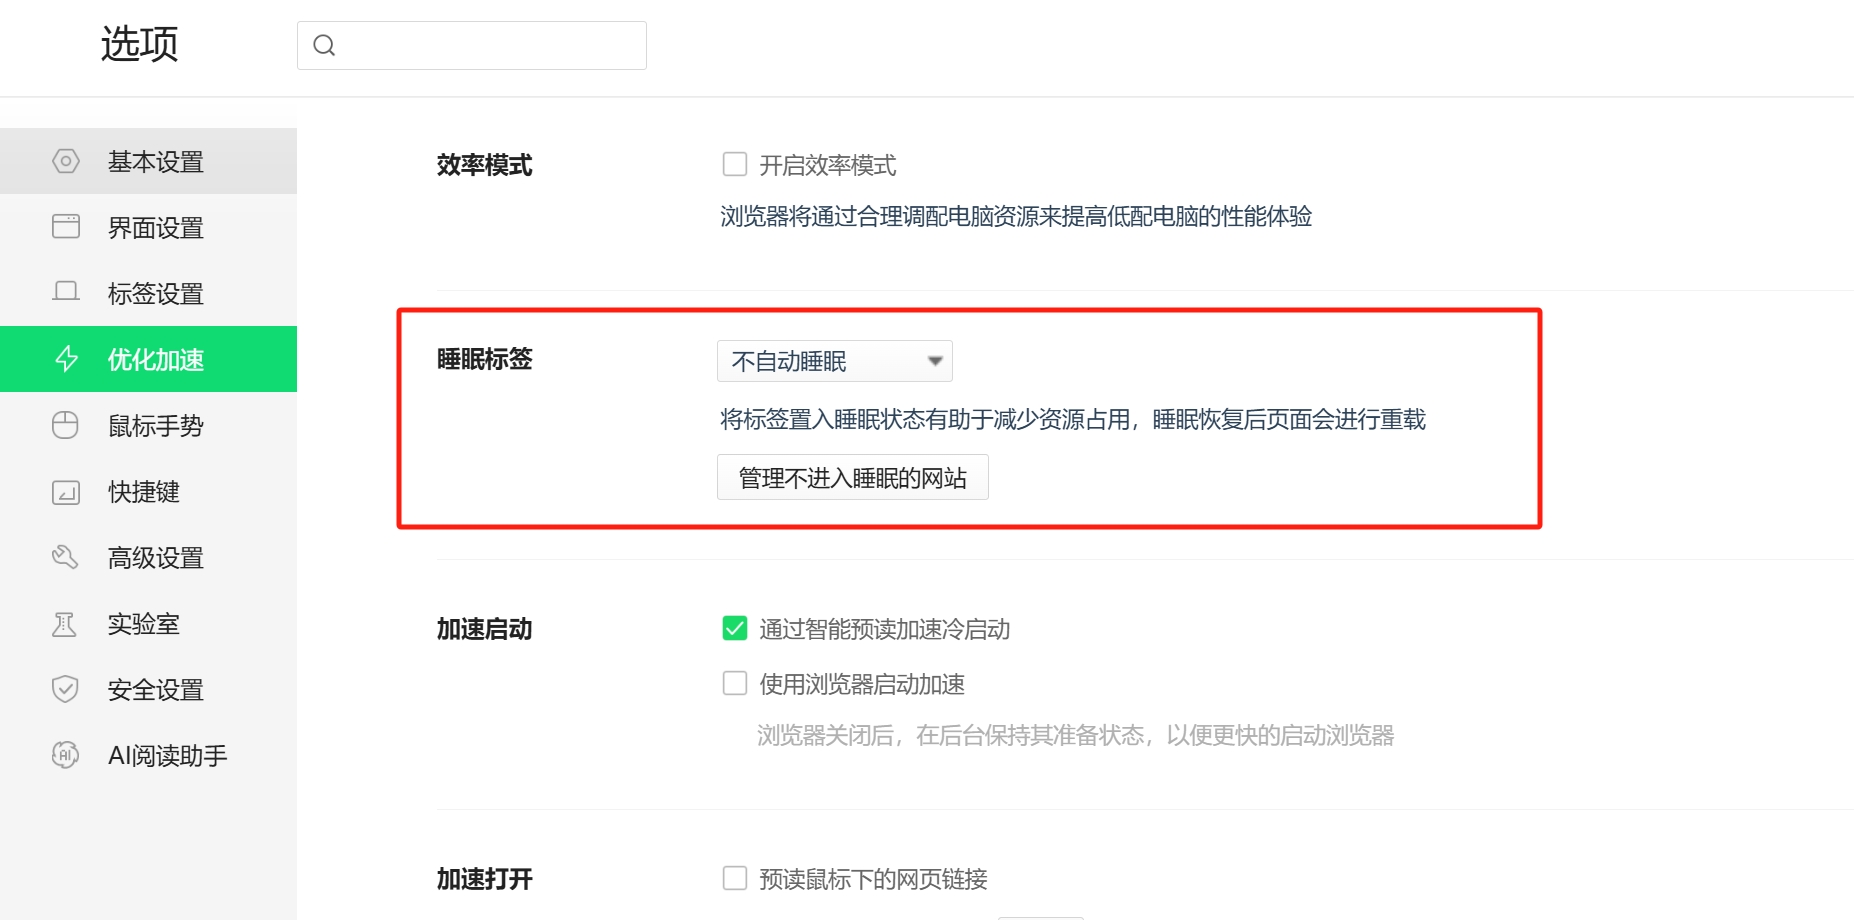Select 高级设置 in the sidebar
The width and height of the screenshot is (1854, 920).
point(148,557)
